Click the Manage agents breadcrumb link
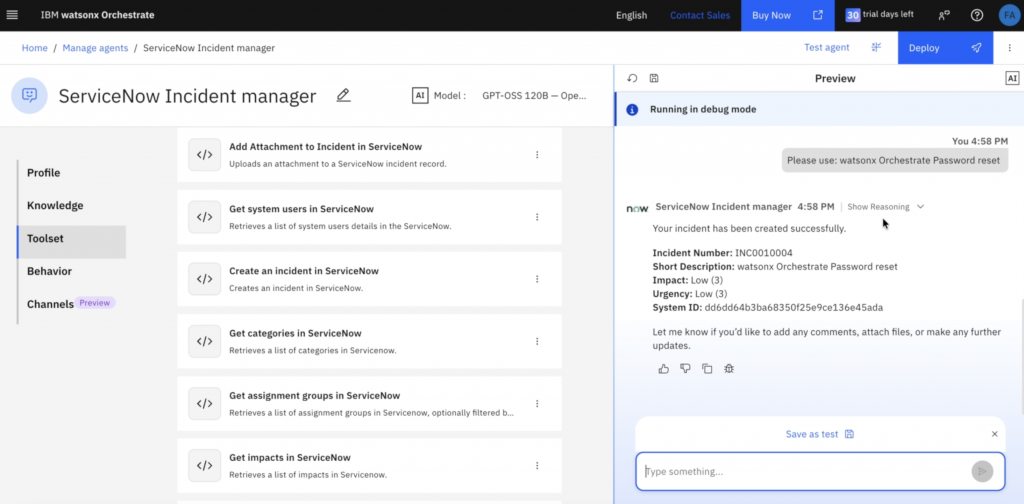 pyautogui.click(x=95, y=48)
